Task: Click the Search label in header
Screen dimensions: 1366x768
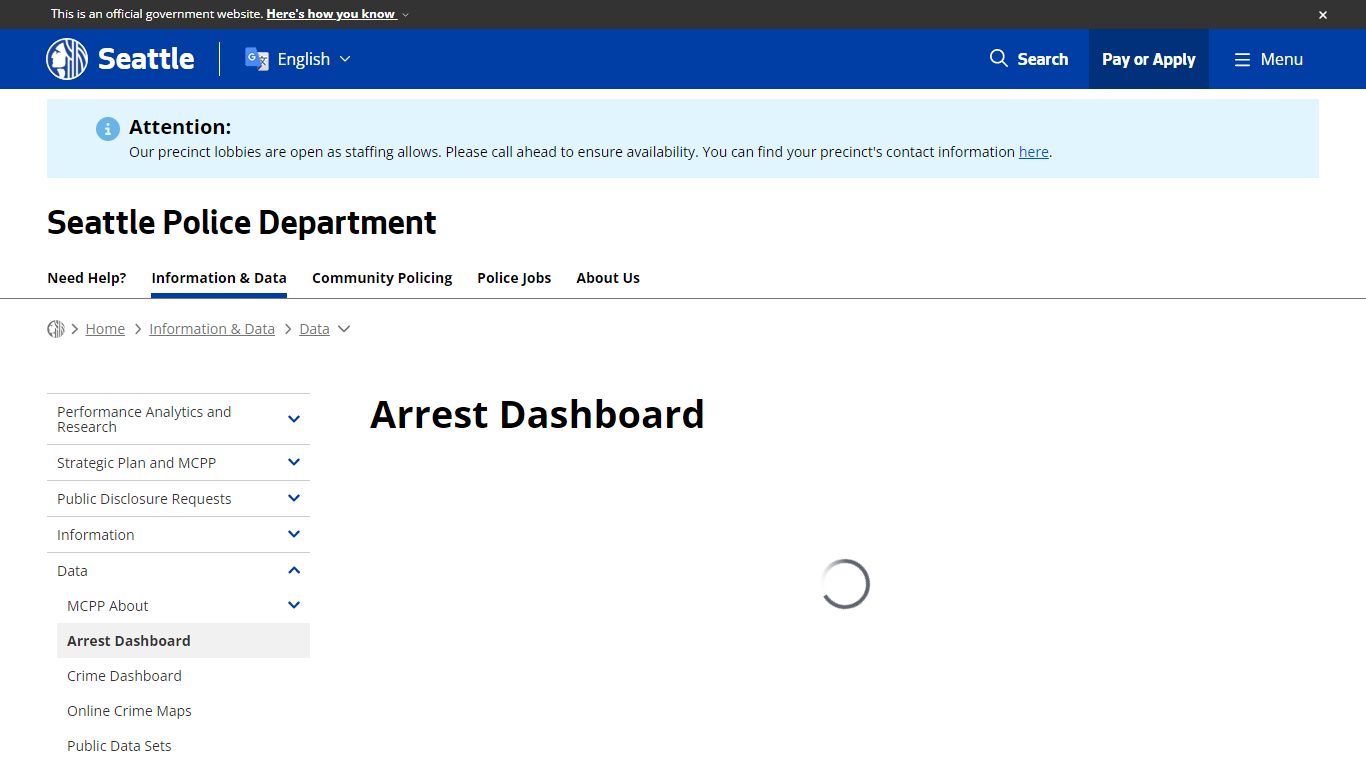Action: coord(1043,59)
